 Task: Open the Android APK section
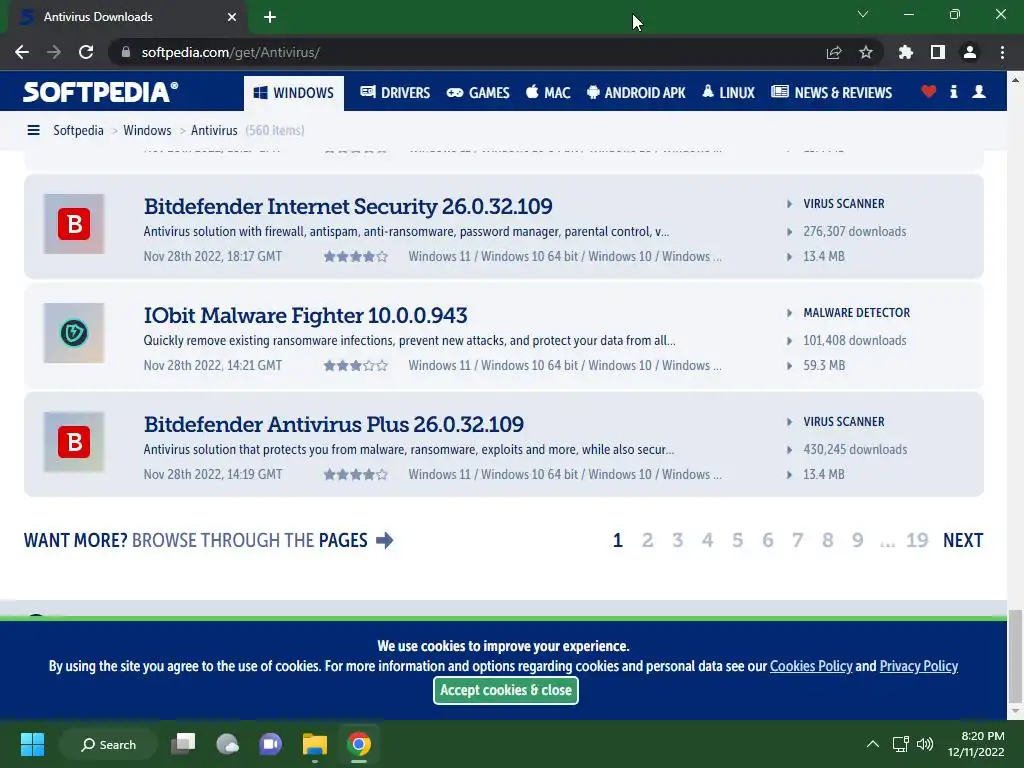point(636,93)
